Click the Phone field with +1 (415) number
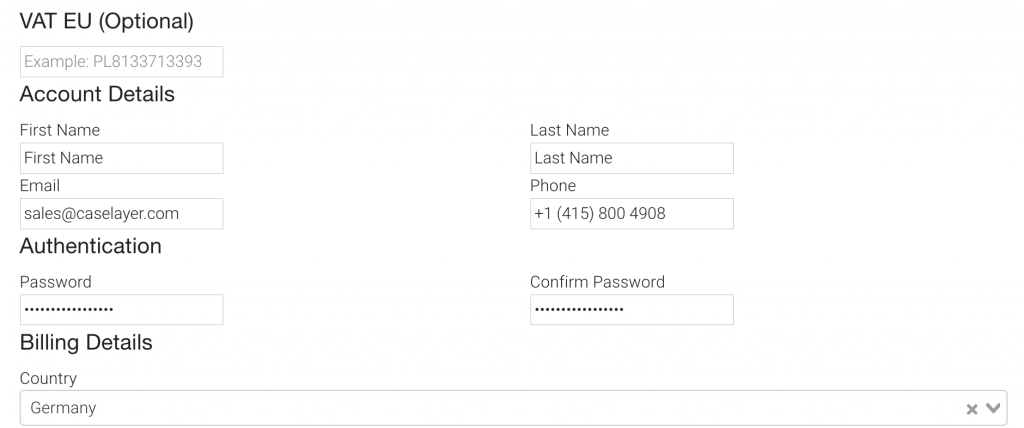Image resolution: width=1024 pixels, height=428 pixels. click(x=631, y=213)
